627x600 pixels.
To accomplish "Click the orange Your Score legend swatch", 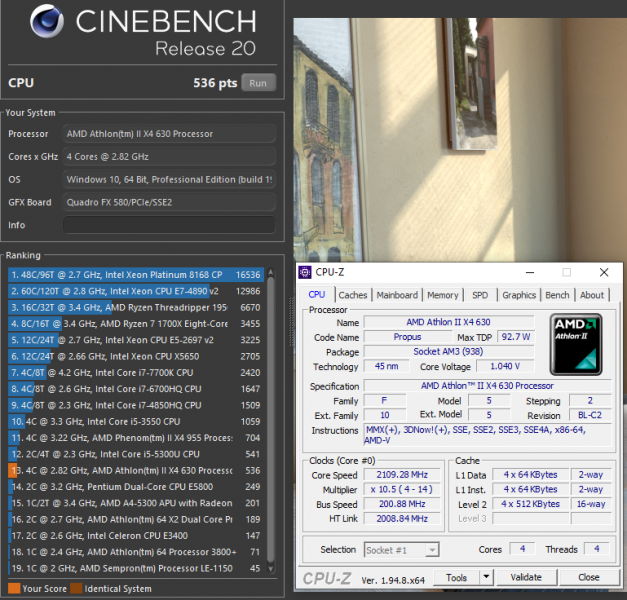I will point(14,588).
